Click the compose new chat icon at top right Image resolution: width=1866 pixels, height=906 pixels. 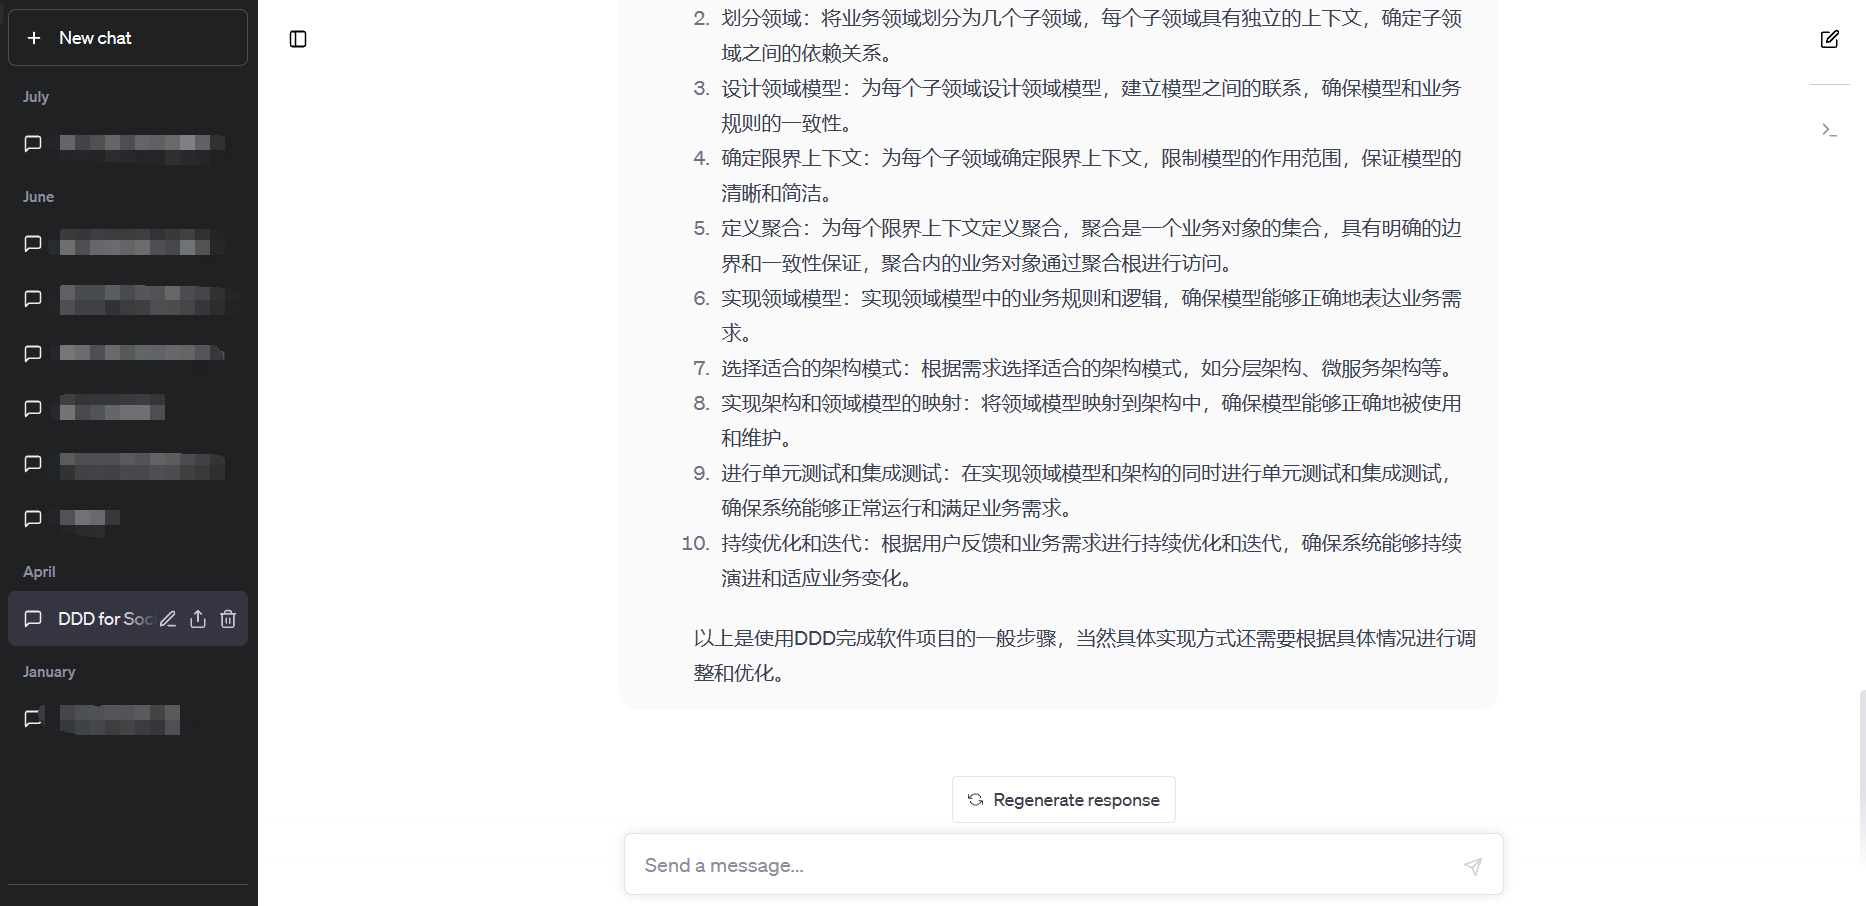click(1829, 39)
